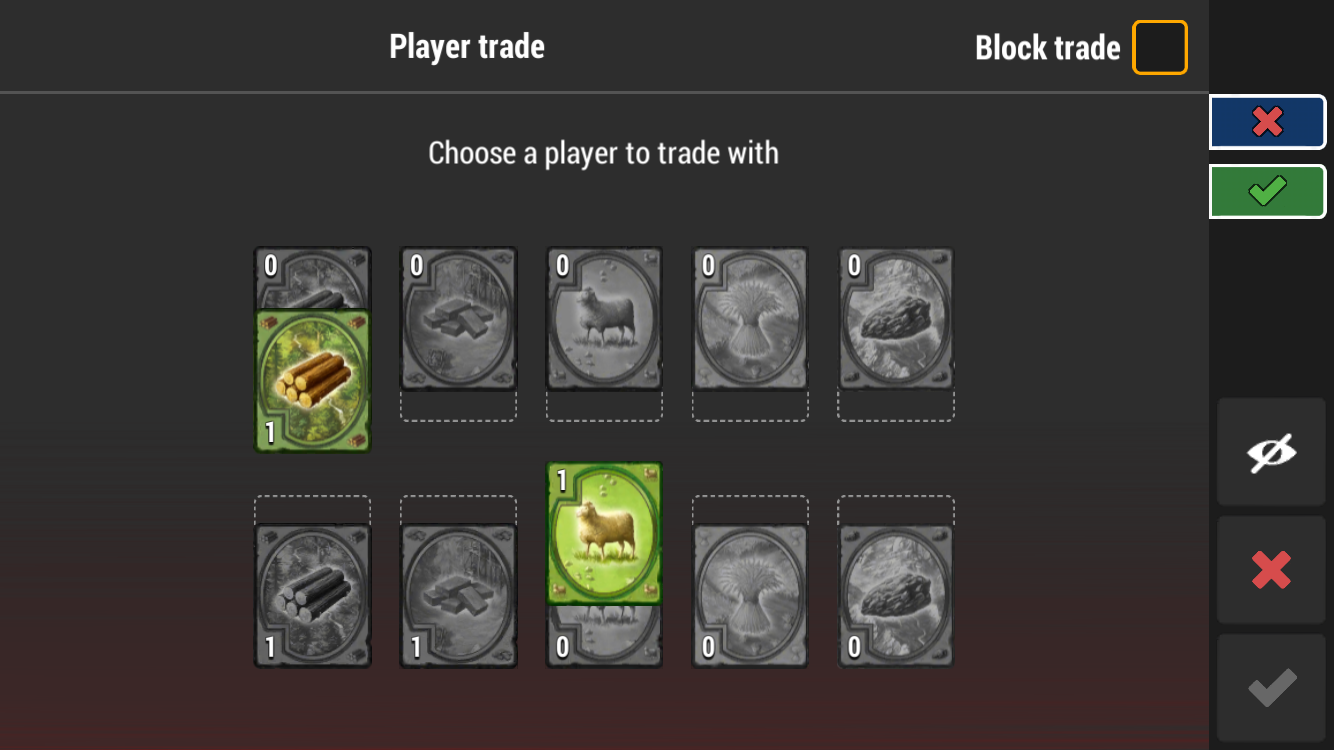Click the green lumber card being requested
This screenshot has height=750, width=1334.
click(x=313, y=380)
